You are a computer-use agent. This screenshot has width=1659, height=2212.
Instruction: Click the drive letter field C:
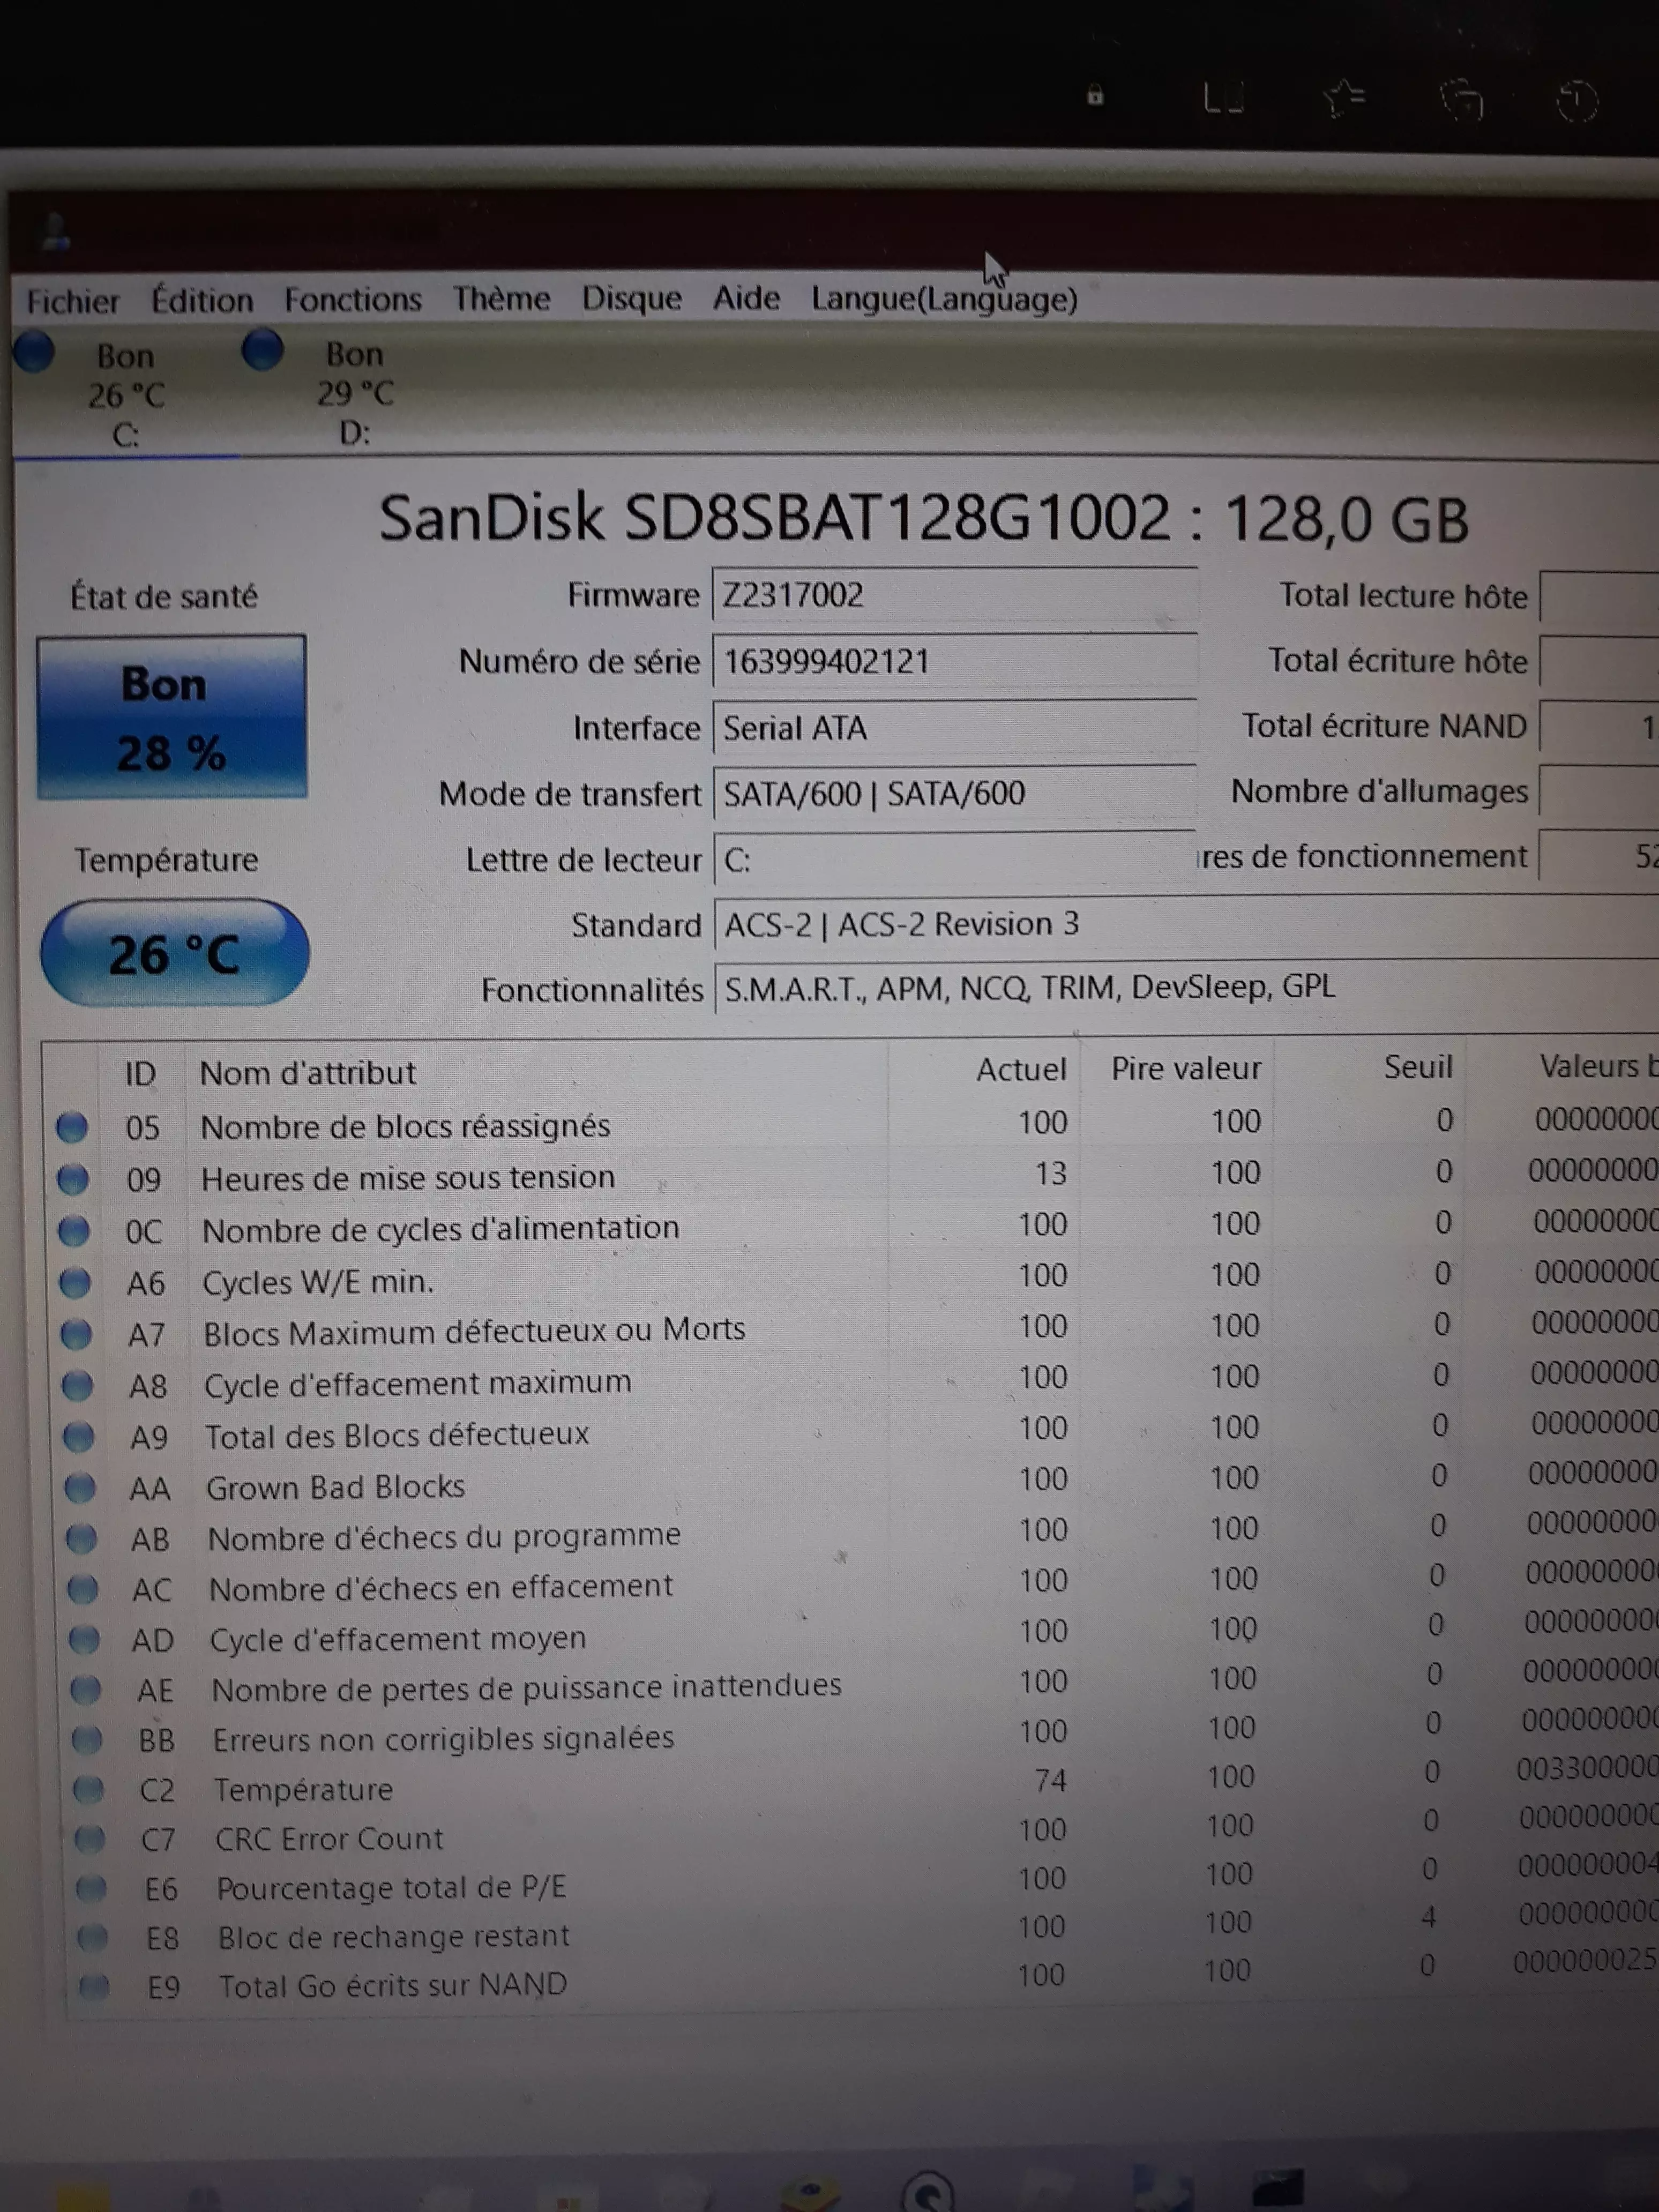954,859
